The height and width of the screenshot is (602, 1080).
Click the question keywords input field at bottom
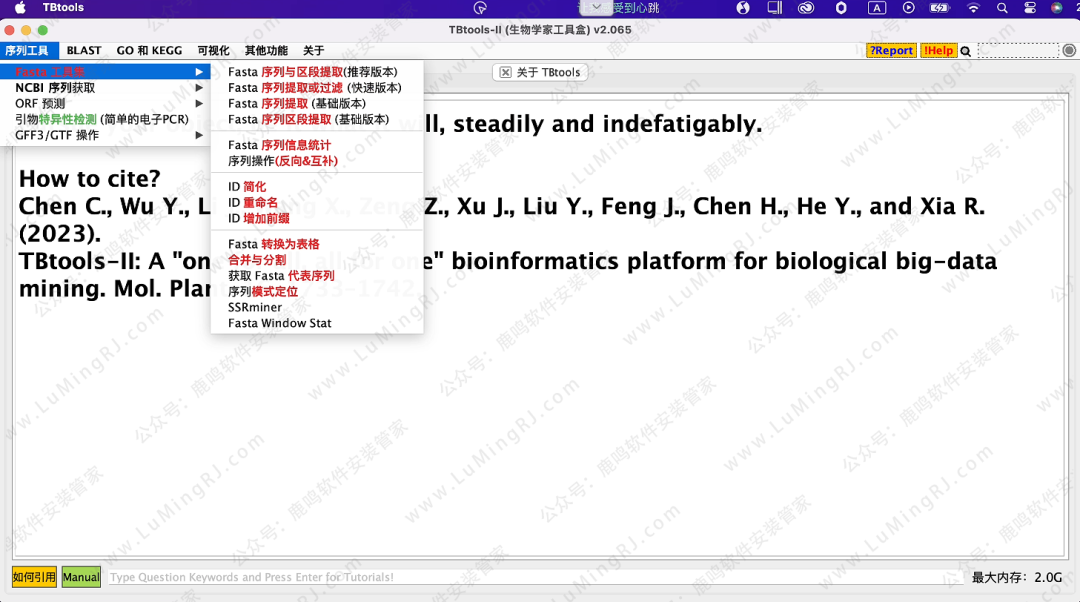click(x=400, y=576)
